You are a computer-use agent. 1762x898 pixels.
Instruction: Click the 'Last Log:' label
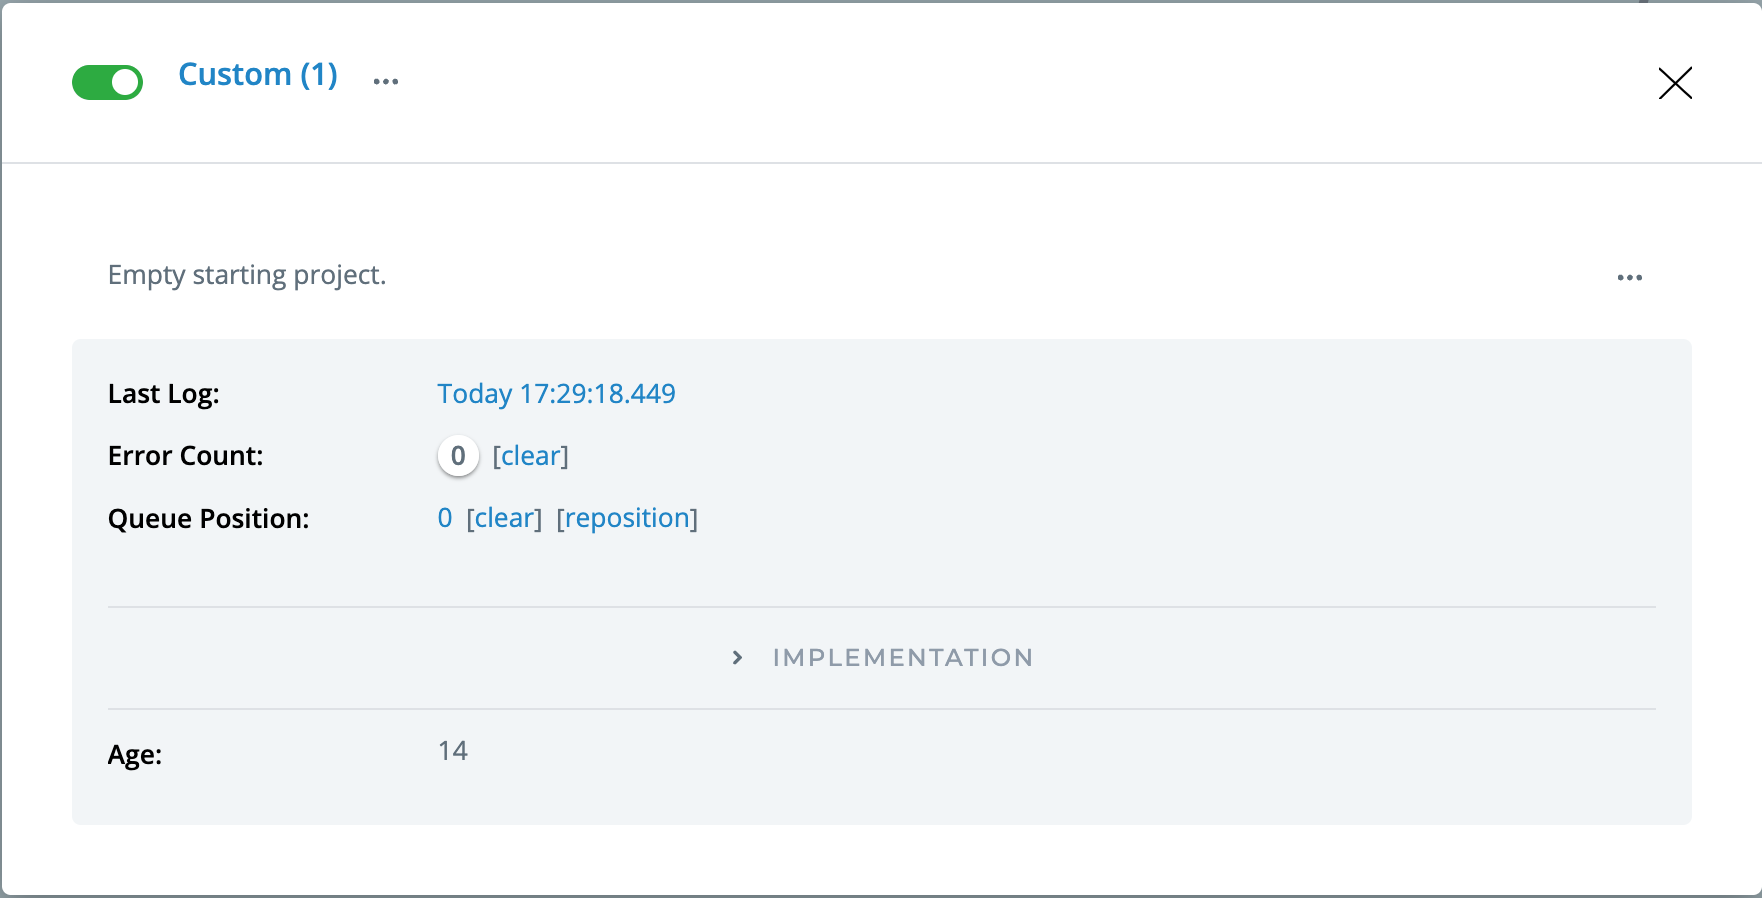coord(163,394)
